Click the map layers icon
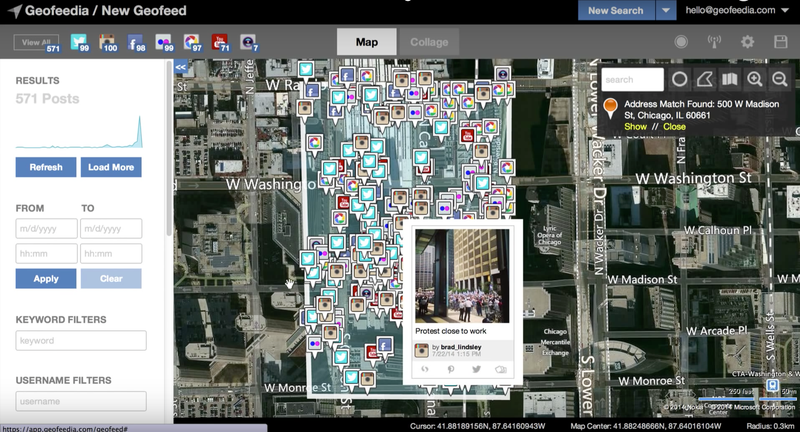 (x=730, y=79)
